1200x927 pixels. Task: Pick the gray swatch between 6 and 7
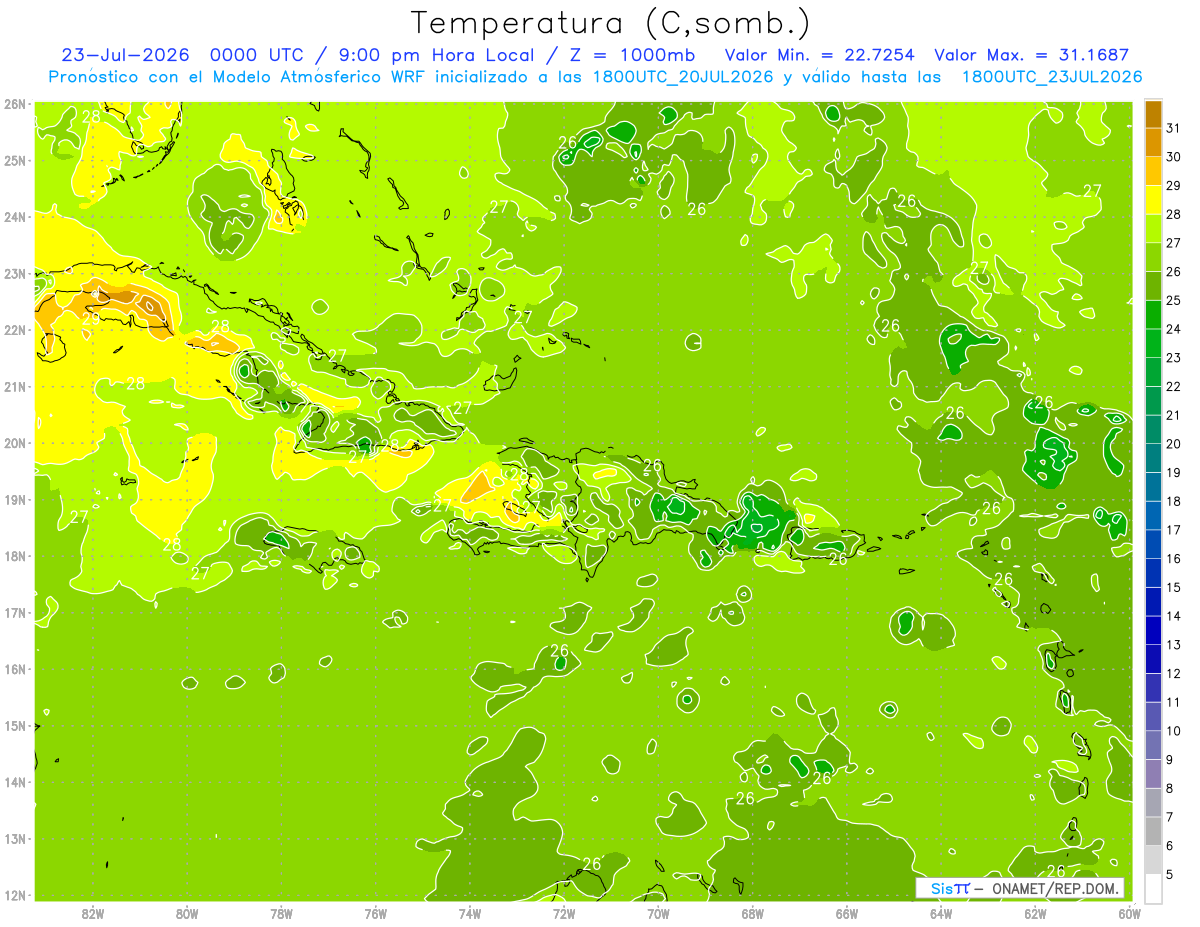(1153, 831)
